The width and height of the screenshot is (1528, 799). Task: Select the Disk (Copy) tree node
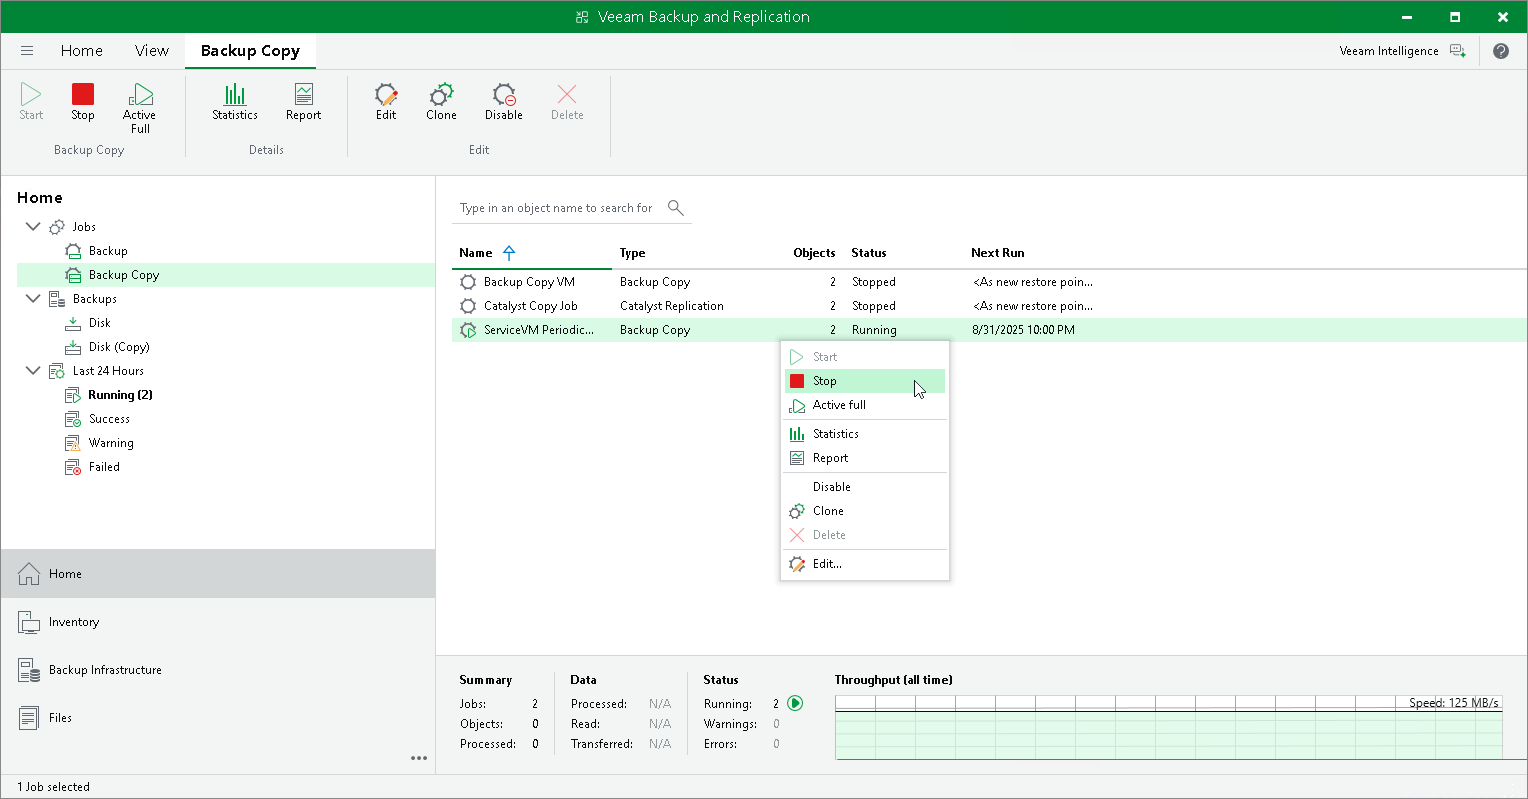point(107,347)
